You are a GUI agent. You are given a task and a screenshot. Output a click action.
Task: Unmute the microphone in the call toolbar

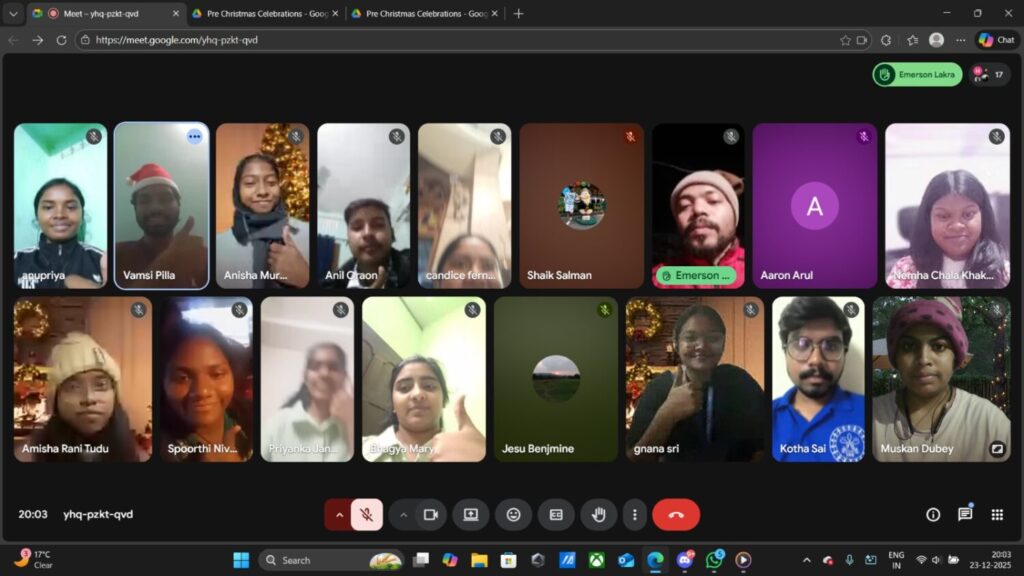point(367,514)
